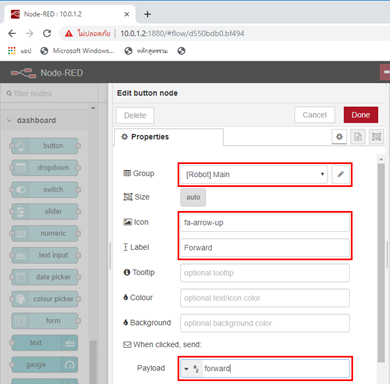The height and width of the screenshot is (384, 390).
Task: Reload the page with refresh icon
Action: [x=47, y=33]
